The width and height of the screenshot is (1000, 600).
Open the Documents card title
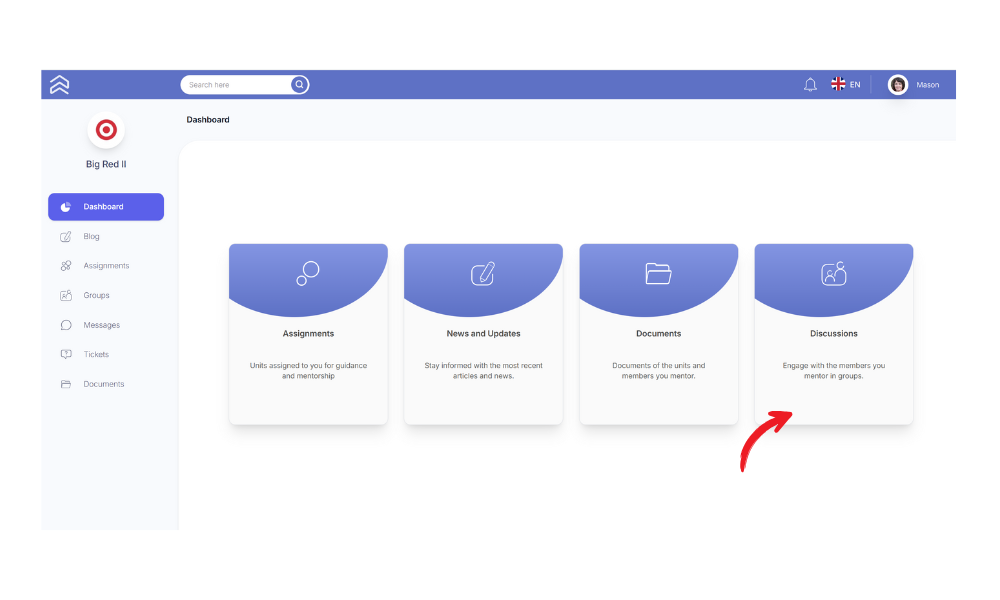click(659, 333)
